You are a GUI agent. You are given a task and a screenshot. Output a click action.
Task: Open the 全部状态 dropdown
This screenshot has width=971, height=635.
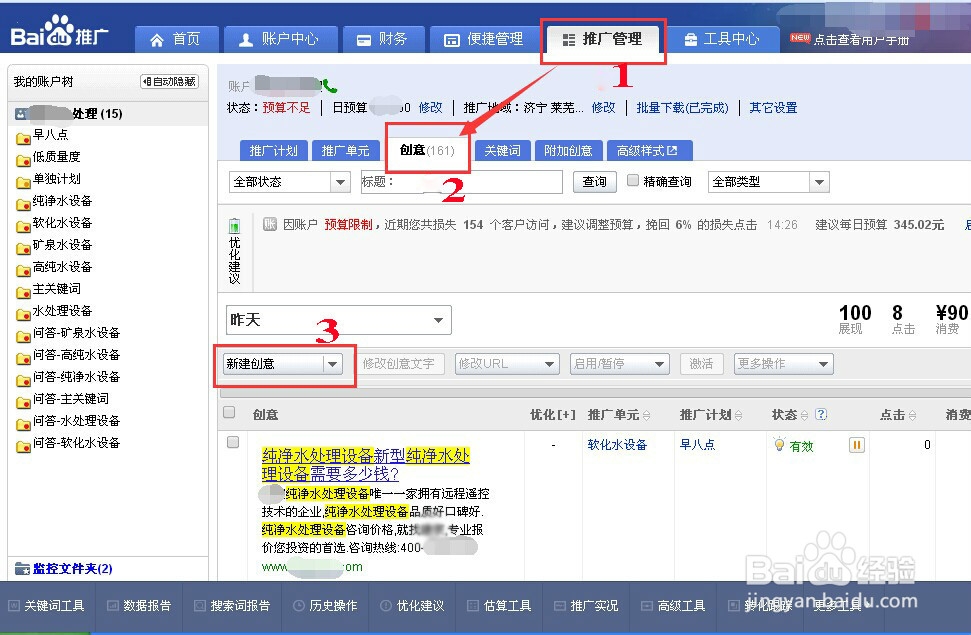[x=289, y=182]
